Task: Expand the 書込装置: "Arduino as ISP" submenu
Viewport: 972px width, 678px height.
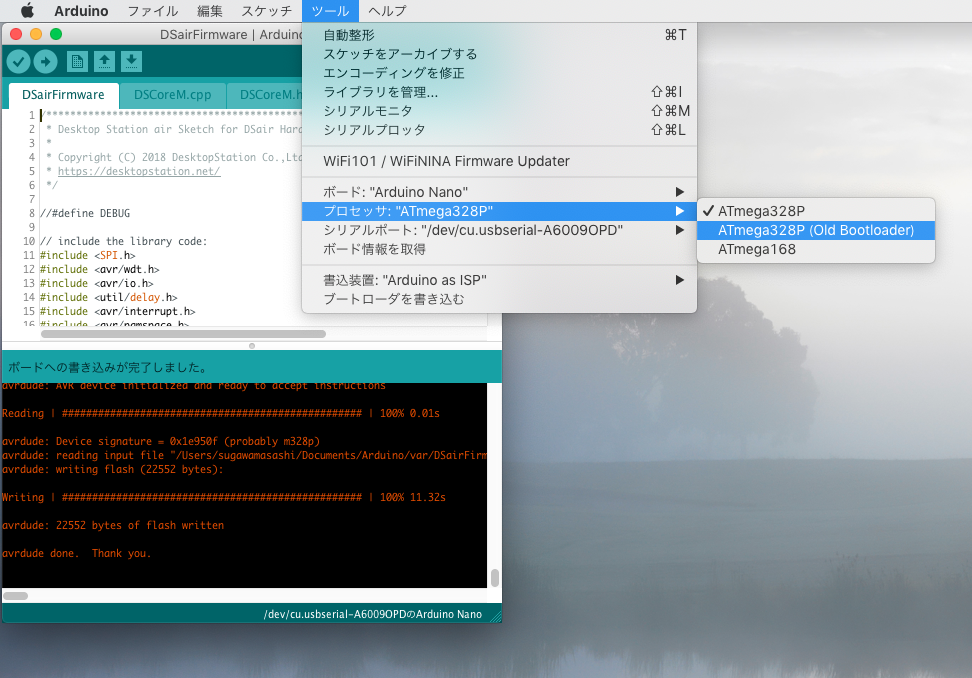Action: pos(499,280)
